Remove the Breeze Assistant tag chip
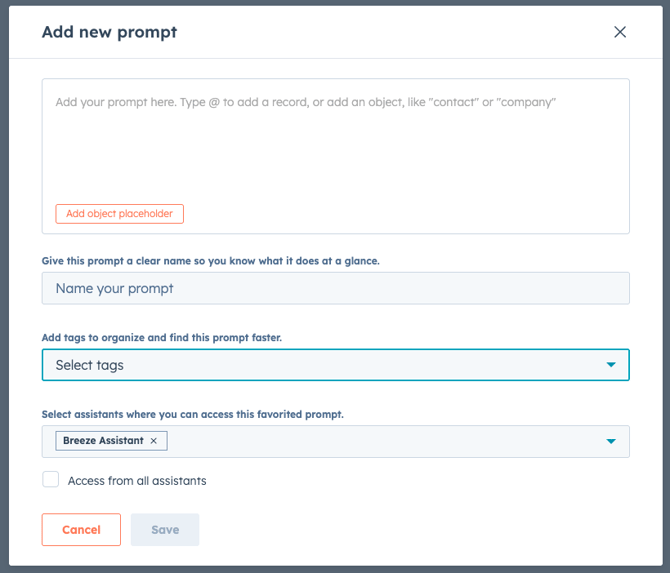 pyautogui.click(x=154, y=441)
